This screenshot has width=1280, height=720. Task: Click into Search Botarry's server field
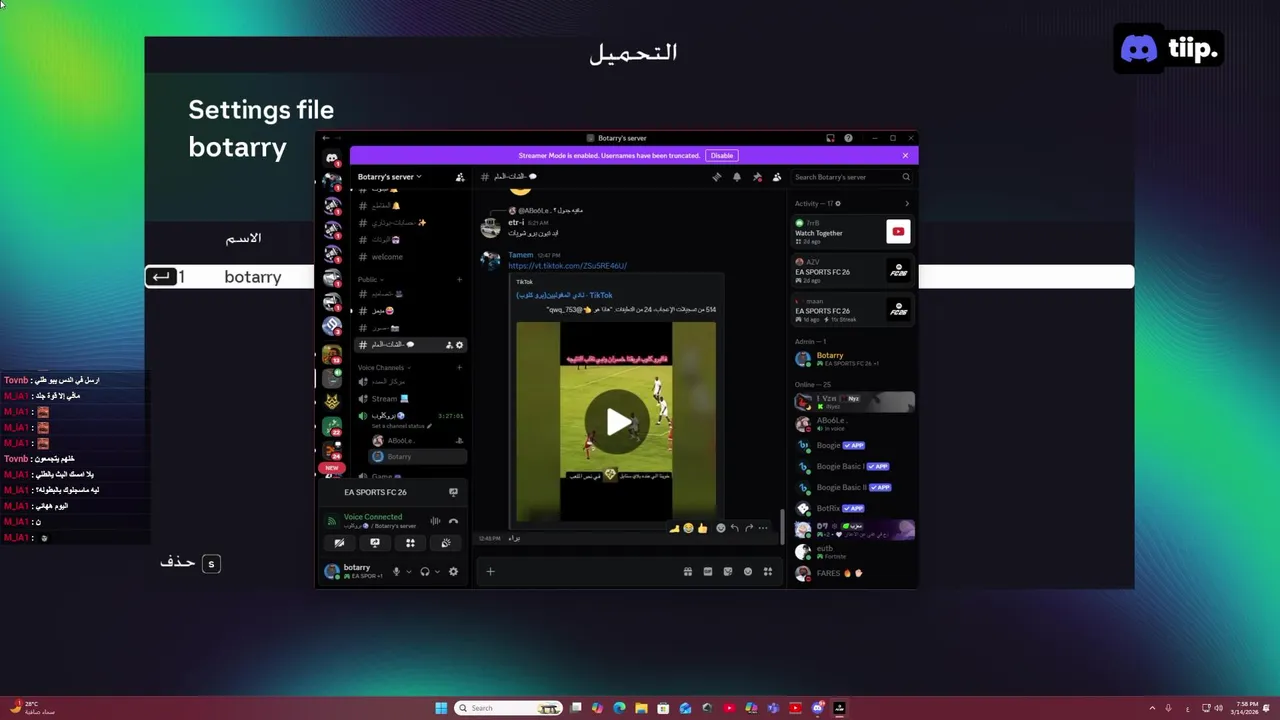click(851, 177)
